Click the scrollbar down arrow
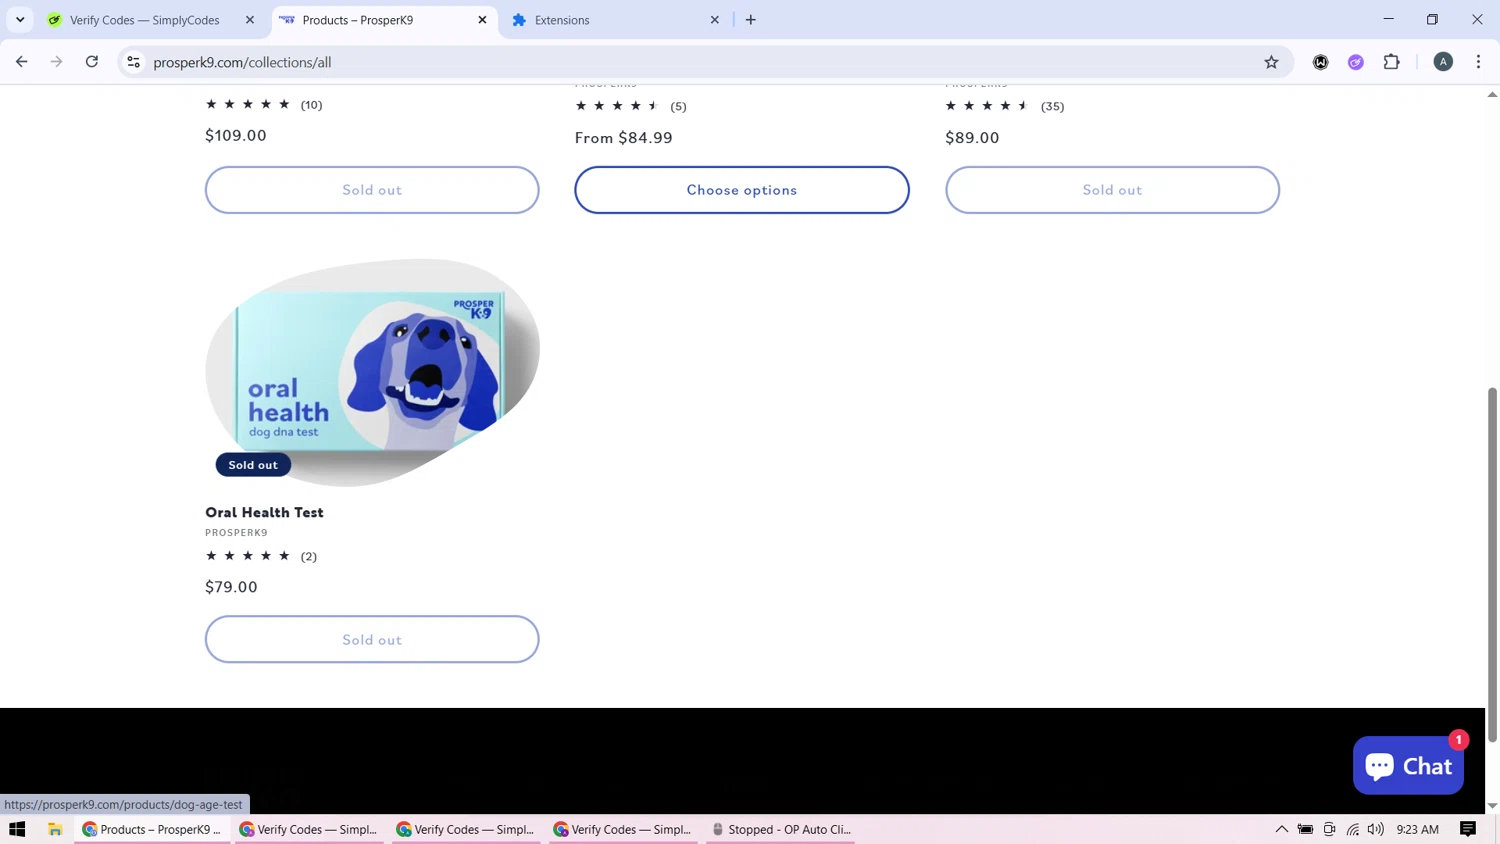 pos(1492,806)
